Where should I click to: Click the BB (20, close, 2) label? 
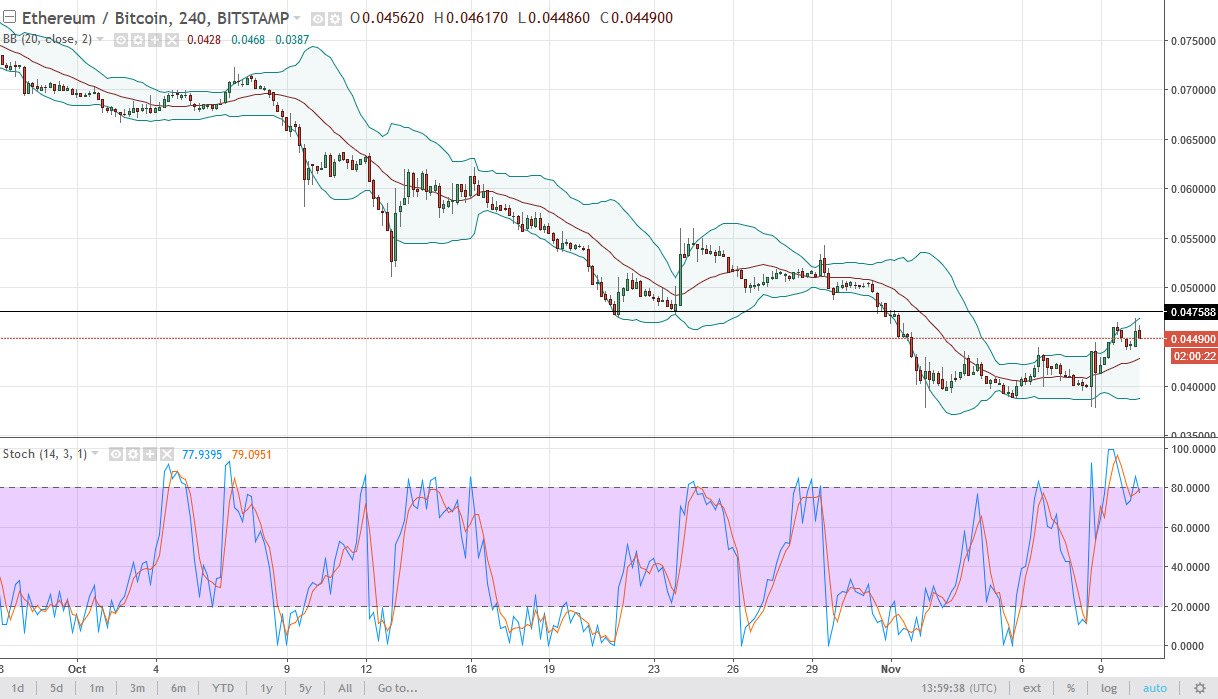[47, 39]
